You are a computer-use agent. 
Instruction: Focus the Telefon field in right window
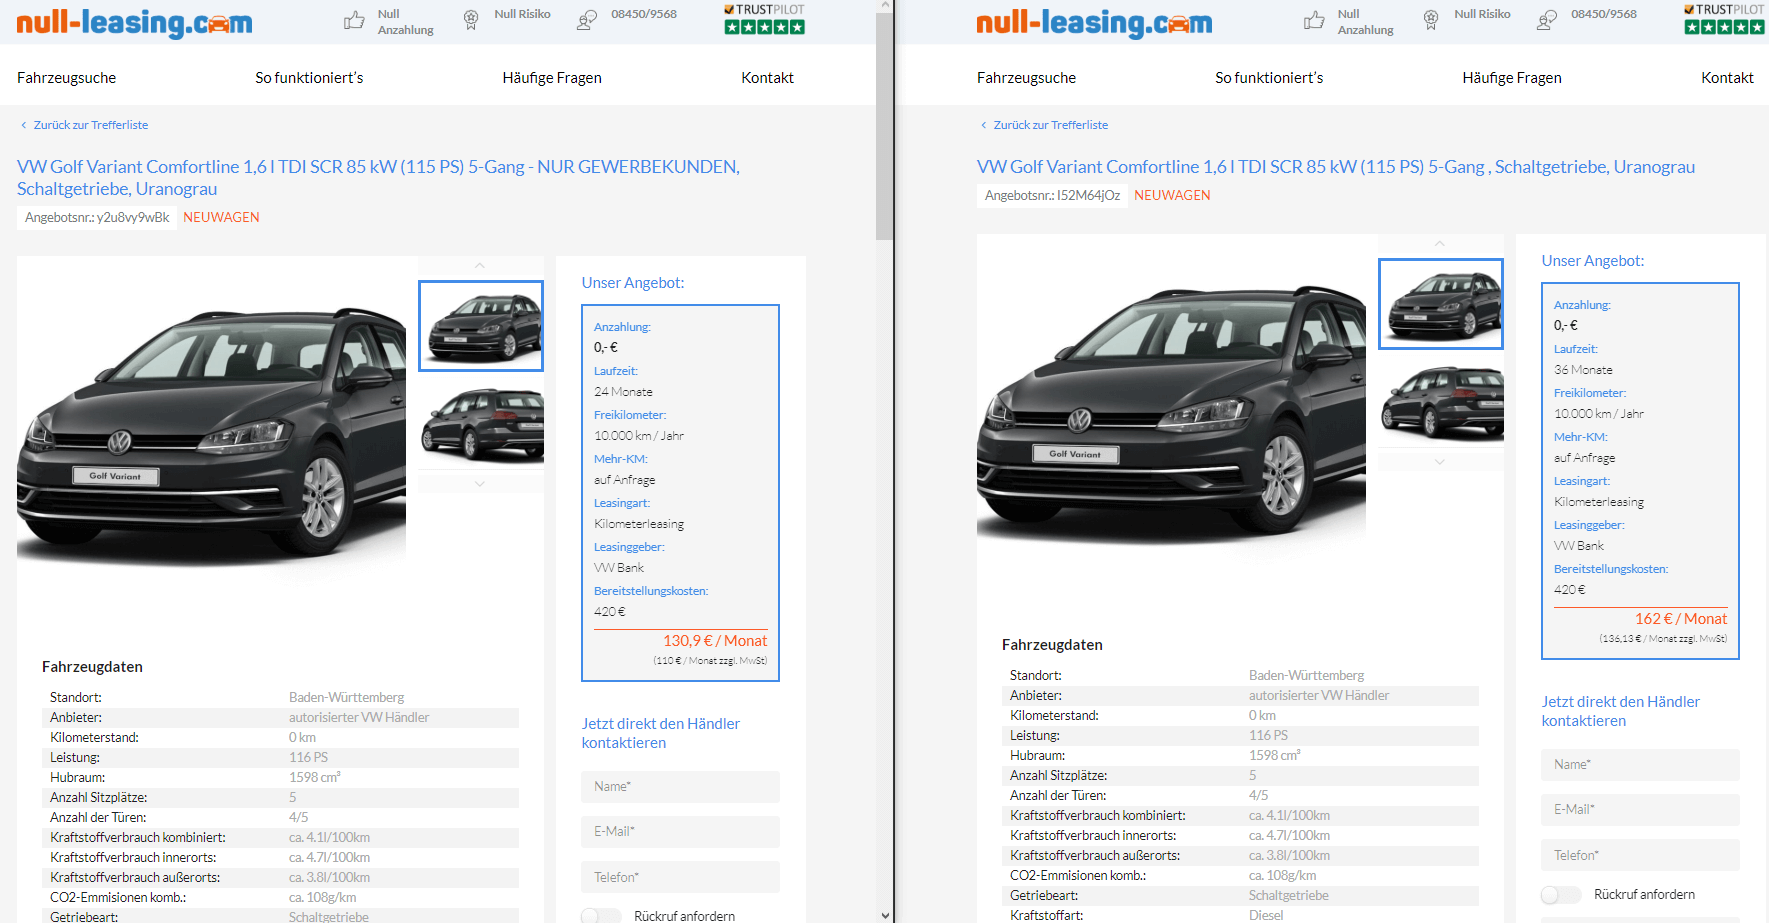click(1640, 855)
